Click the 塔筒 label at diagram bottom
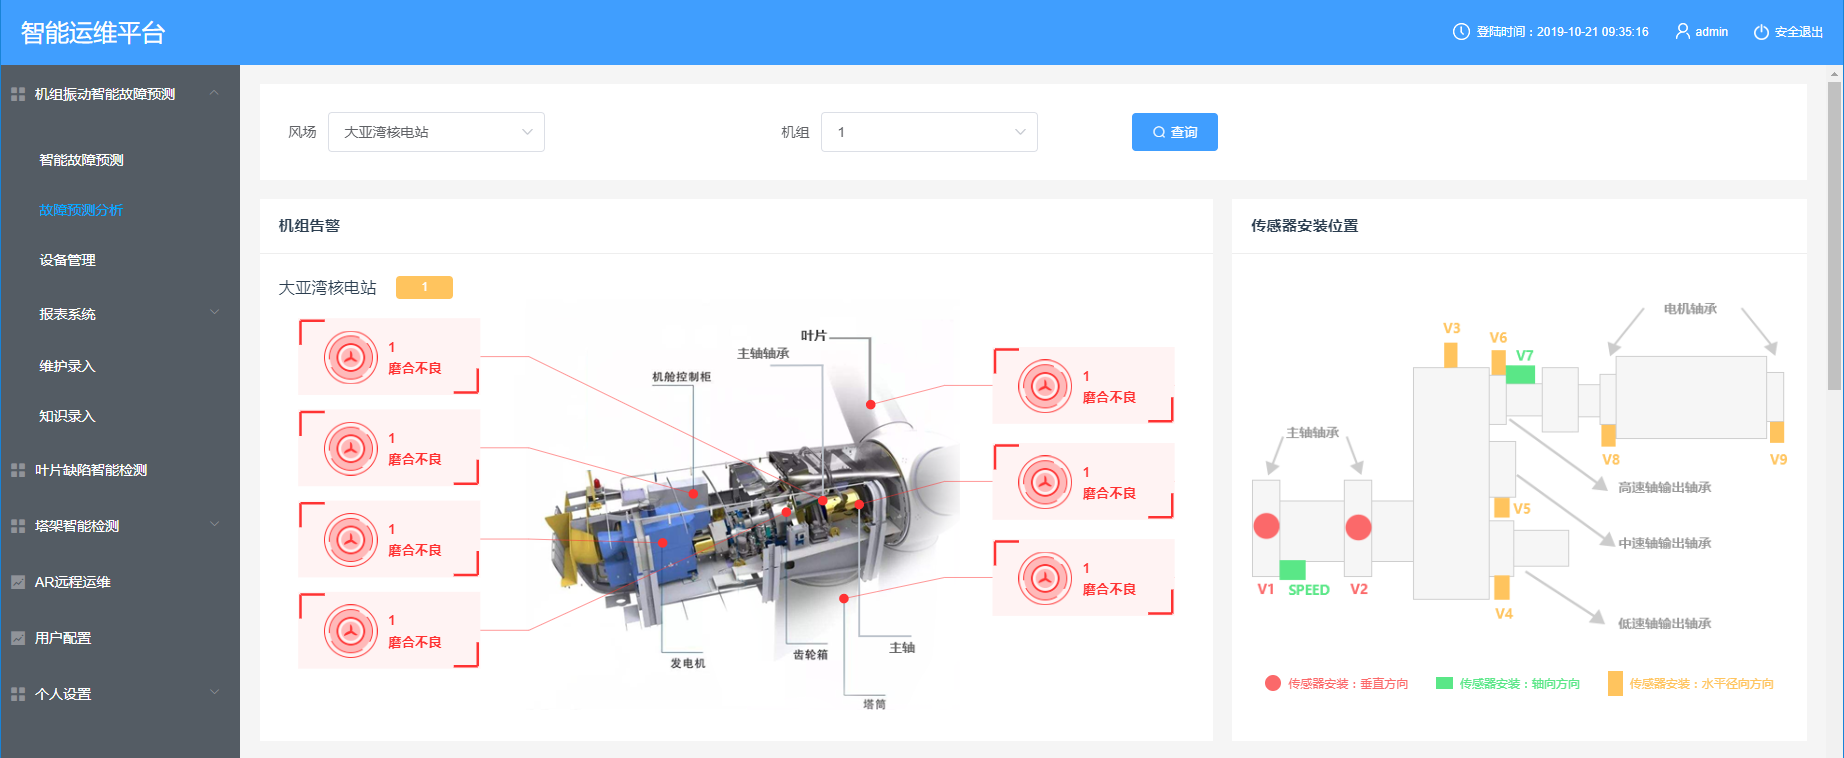This screenshot has width=1844, height=758. coord(874,705)
